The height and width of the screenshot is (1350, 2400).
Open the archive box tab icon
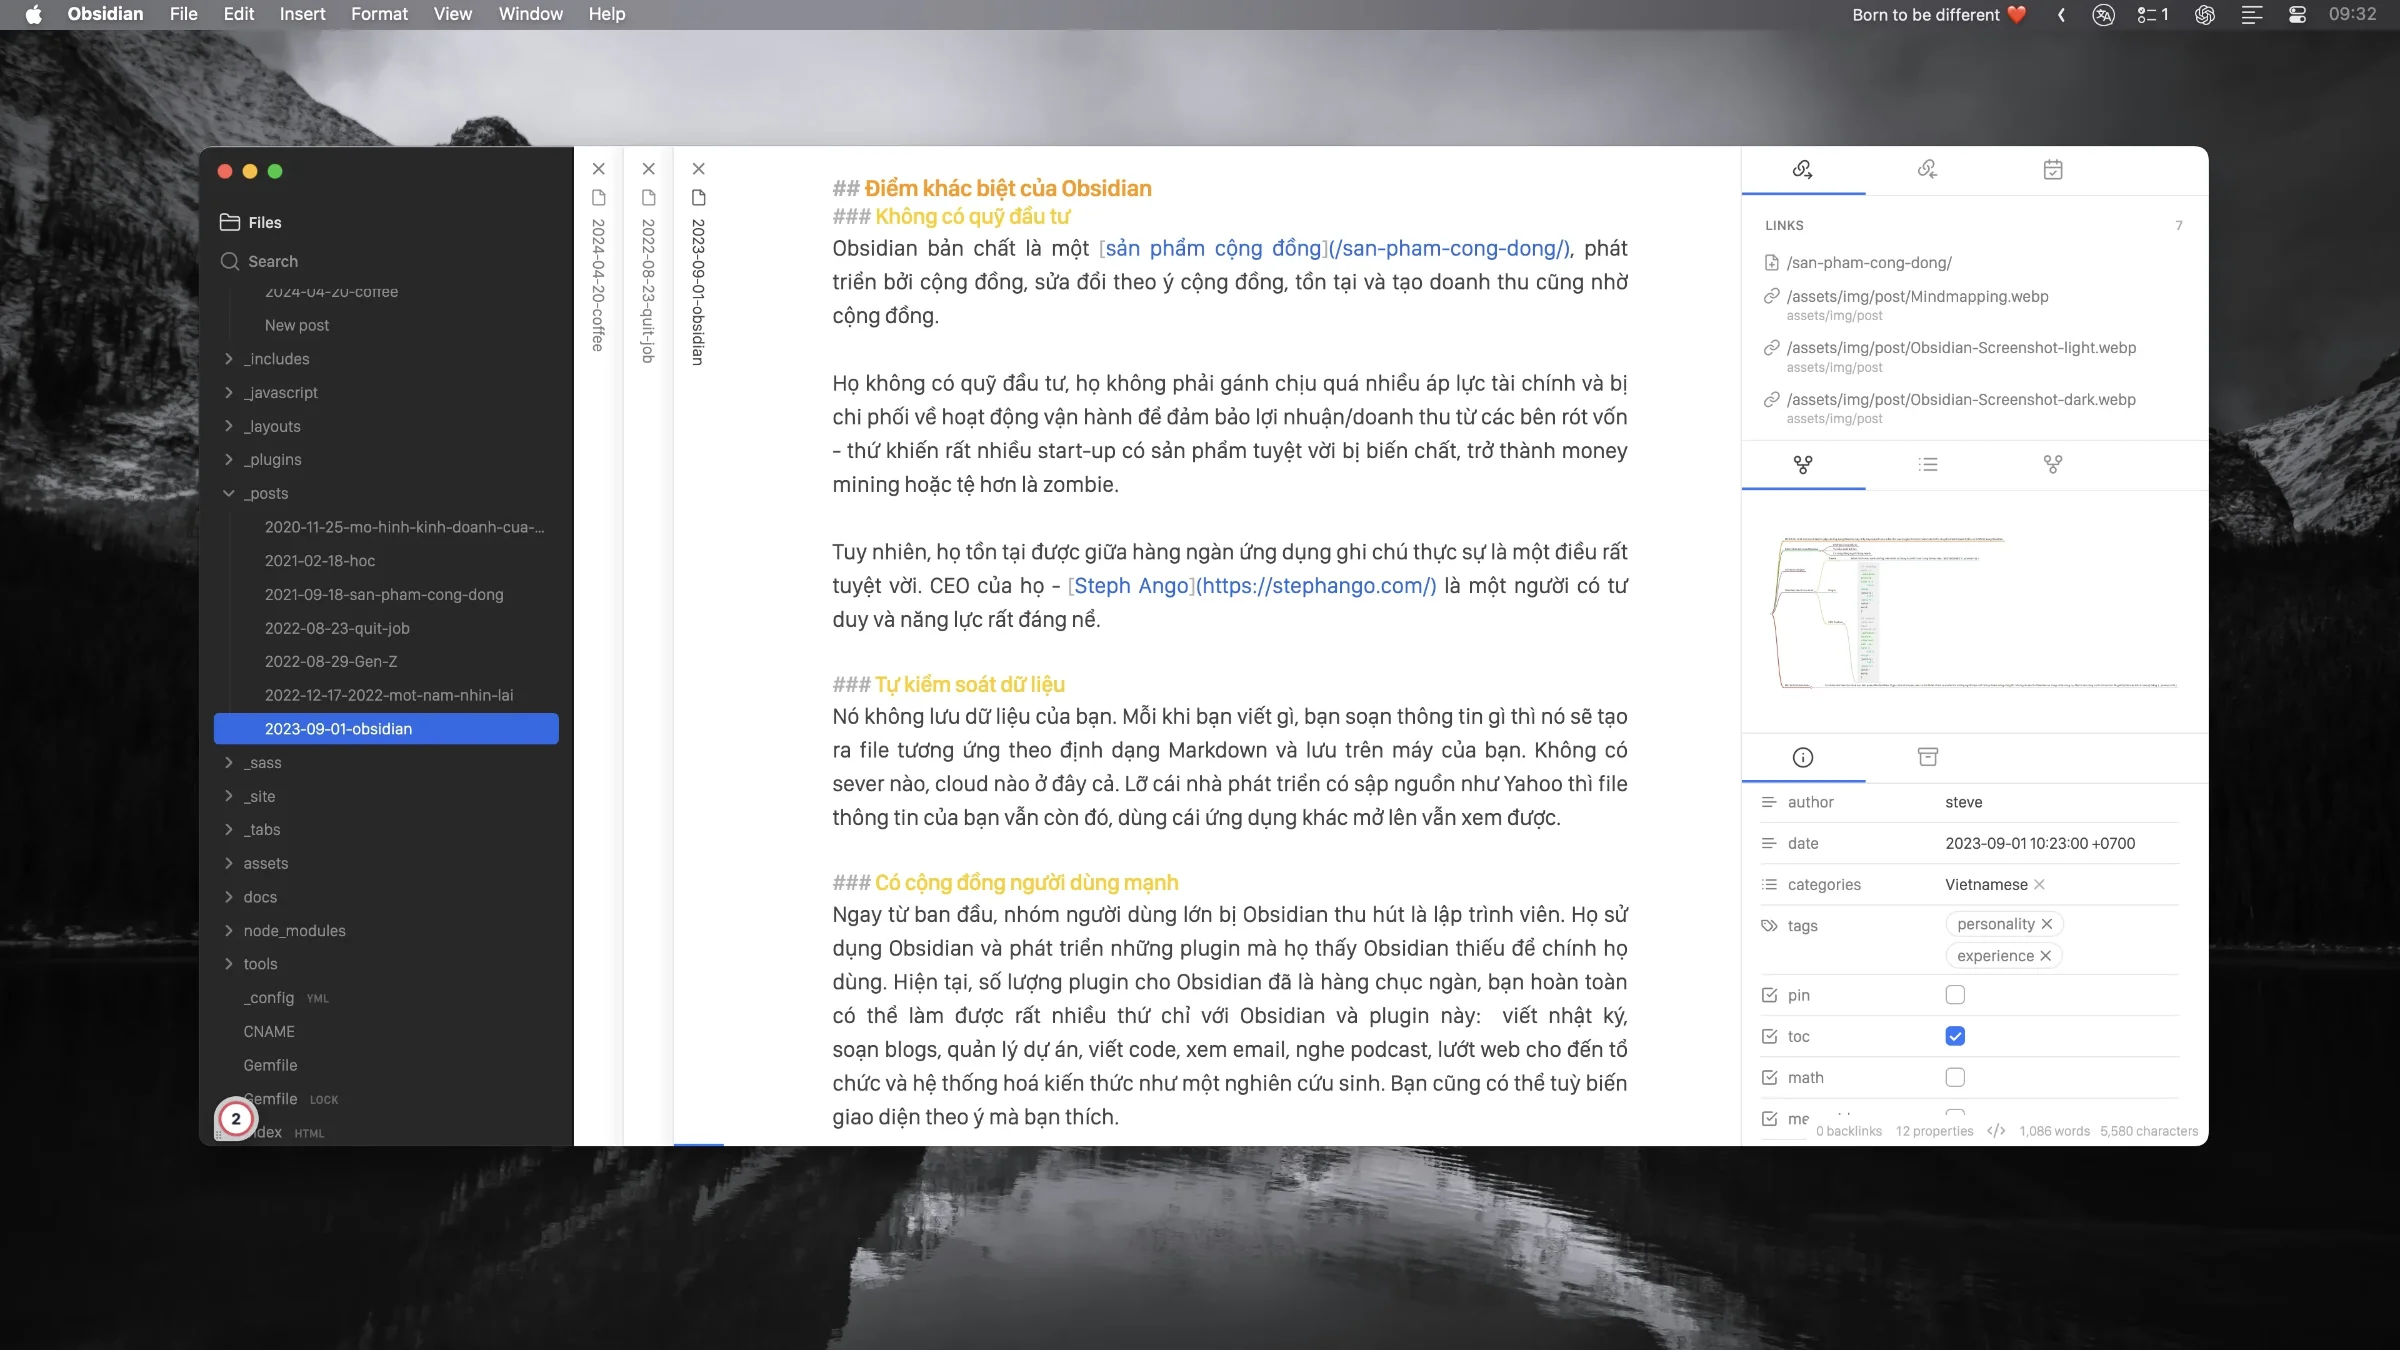(1928, 757)
